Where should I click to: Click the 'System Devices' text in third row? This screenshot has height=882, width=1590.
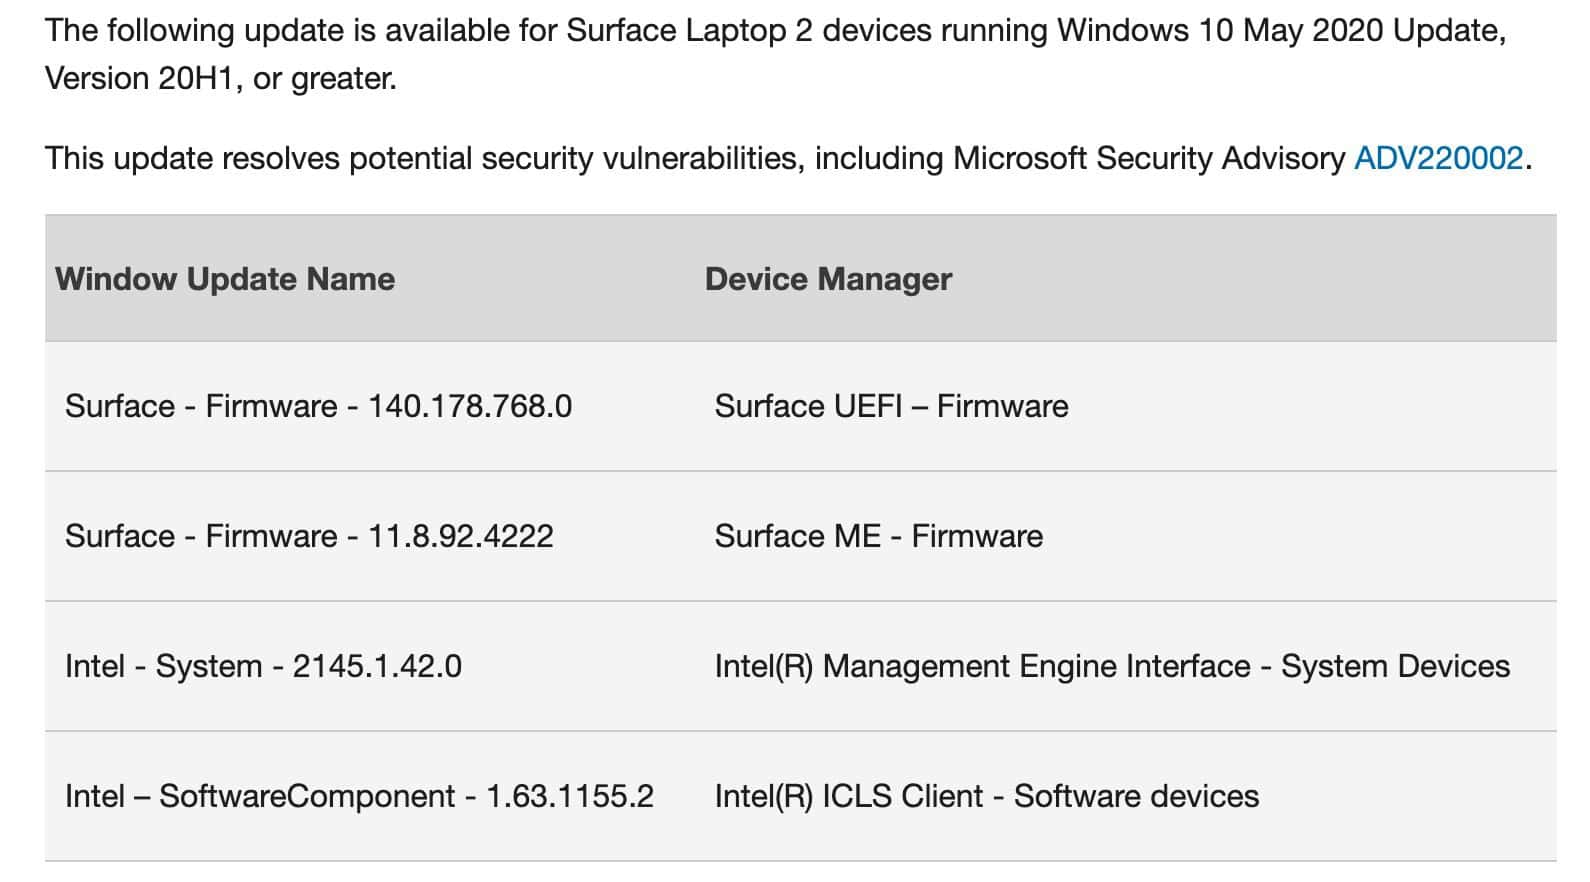(x=1396, y=666)
